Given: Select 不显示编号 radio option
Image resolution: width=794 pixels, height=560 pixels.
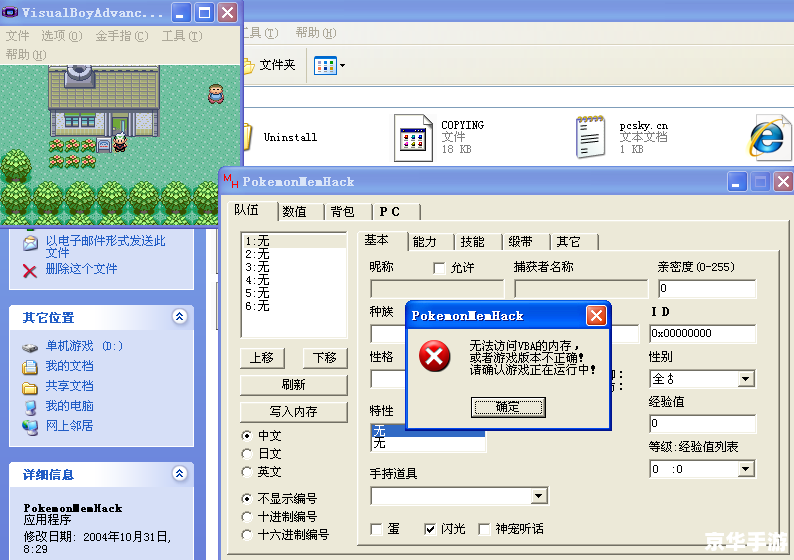Looking at the screenshot, I should point(247,499).
